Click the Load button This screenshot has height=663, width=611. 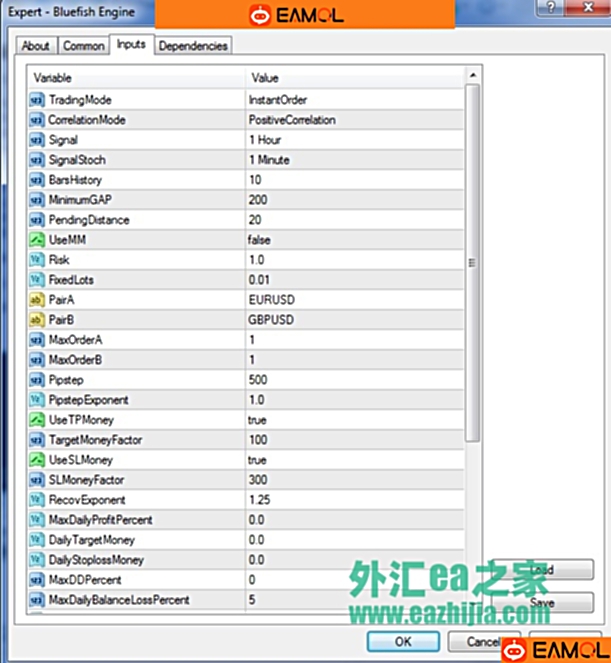(542, 570)
